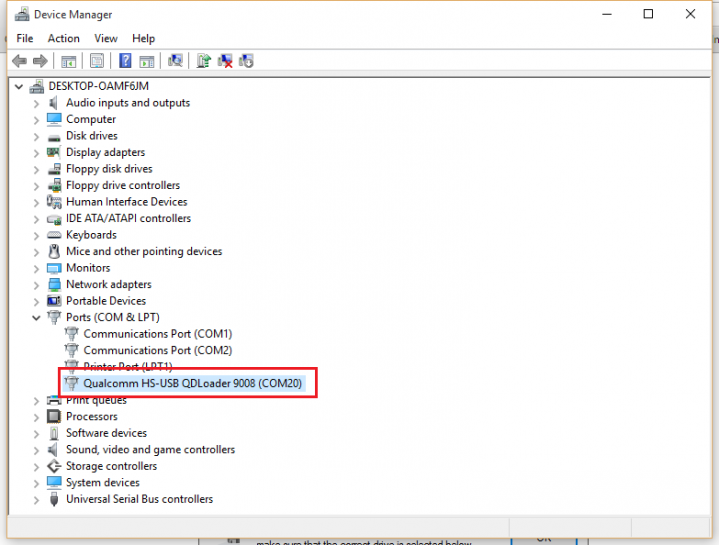Click the Update device driver toolbar icon
The image size is (719, 545).
click(x=204, y=61)
